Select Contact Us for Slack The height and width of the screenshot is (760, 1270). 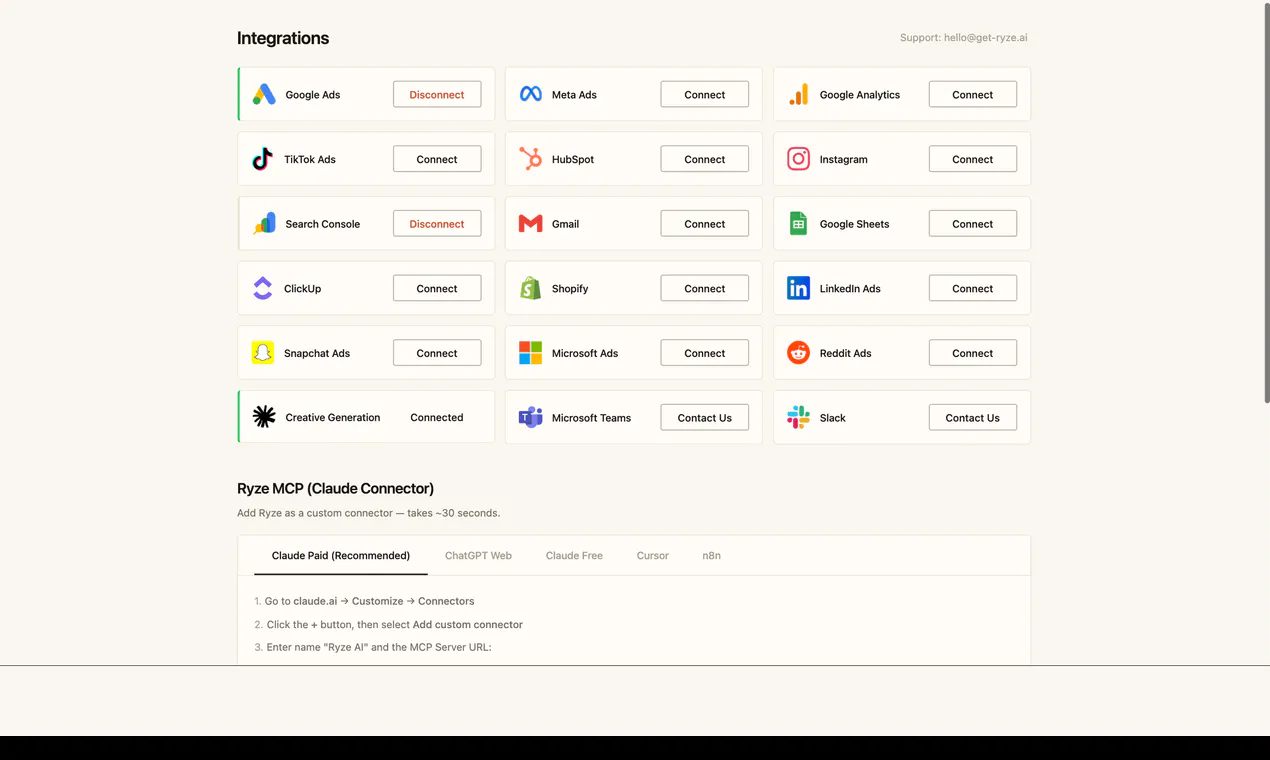point(973,417)
